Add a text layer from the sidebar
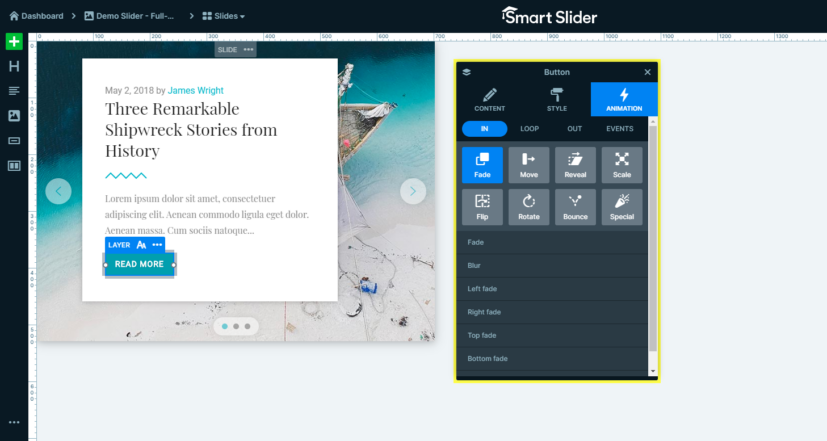Image resolution: width=827 pixels, height=441 pixels. tap(14, 91)
